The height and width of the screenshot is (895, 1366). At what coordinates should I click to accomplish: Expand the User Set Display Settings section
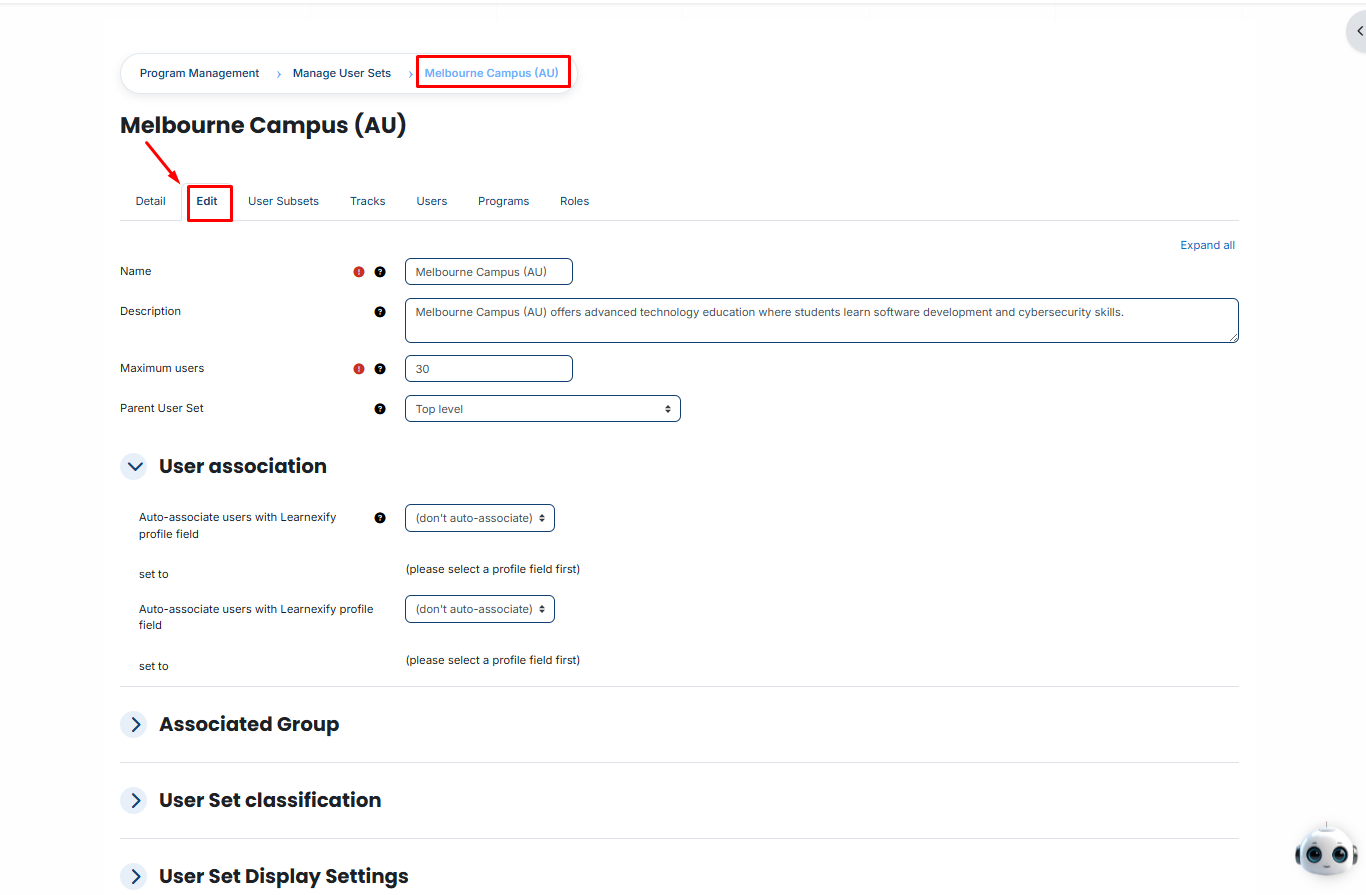coord(135,877)
